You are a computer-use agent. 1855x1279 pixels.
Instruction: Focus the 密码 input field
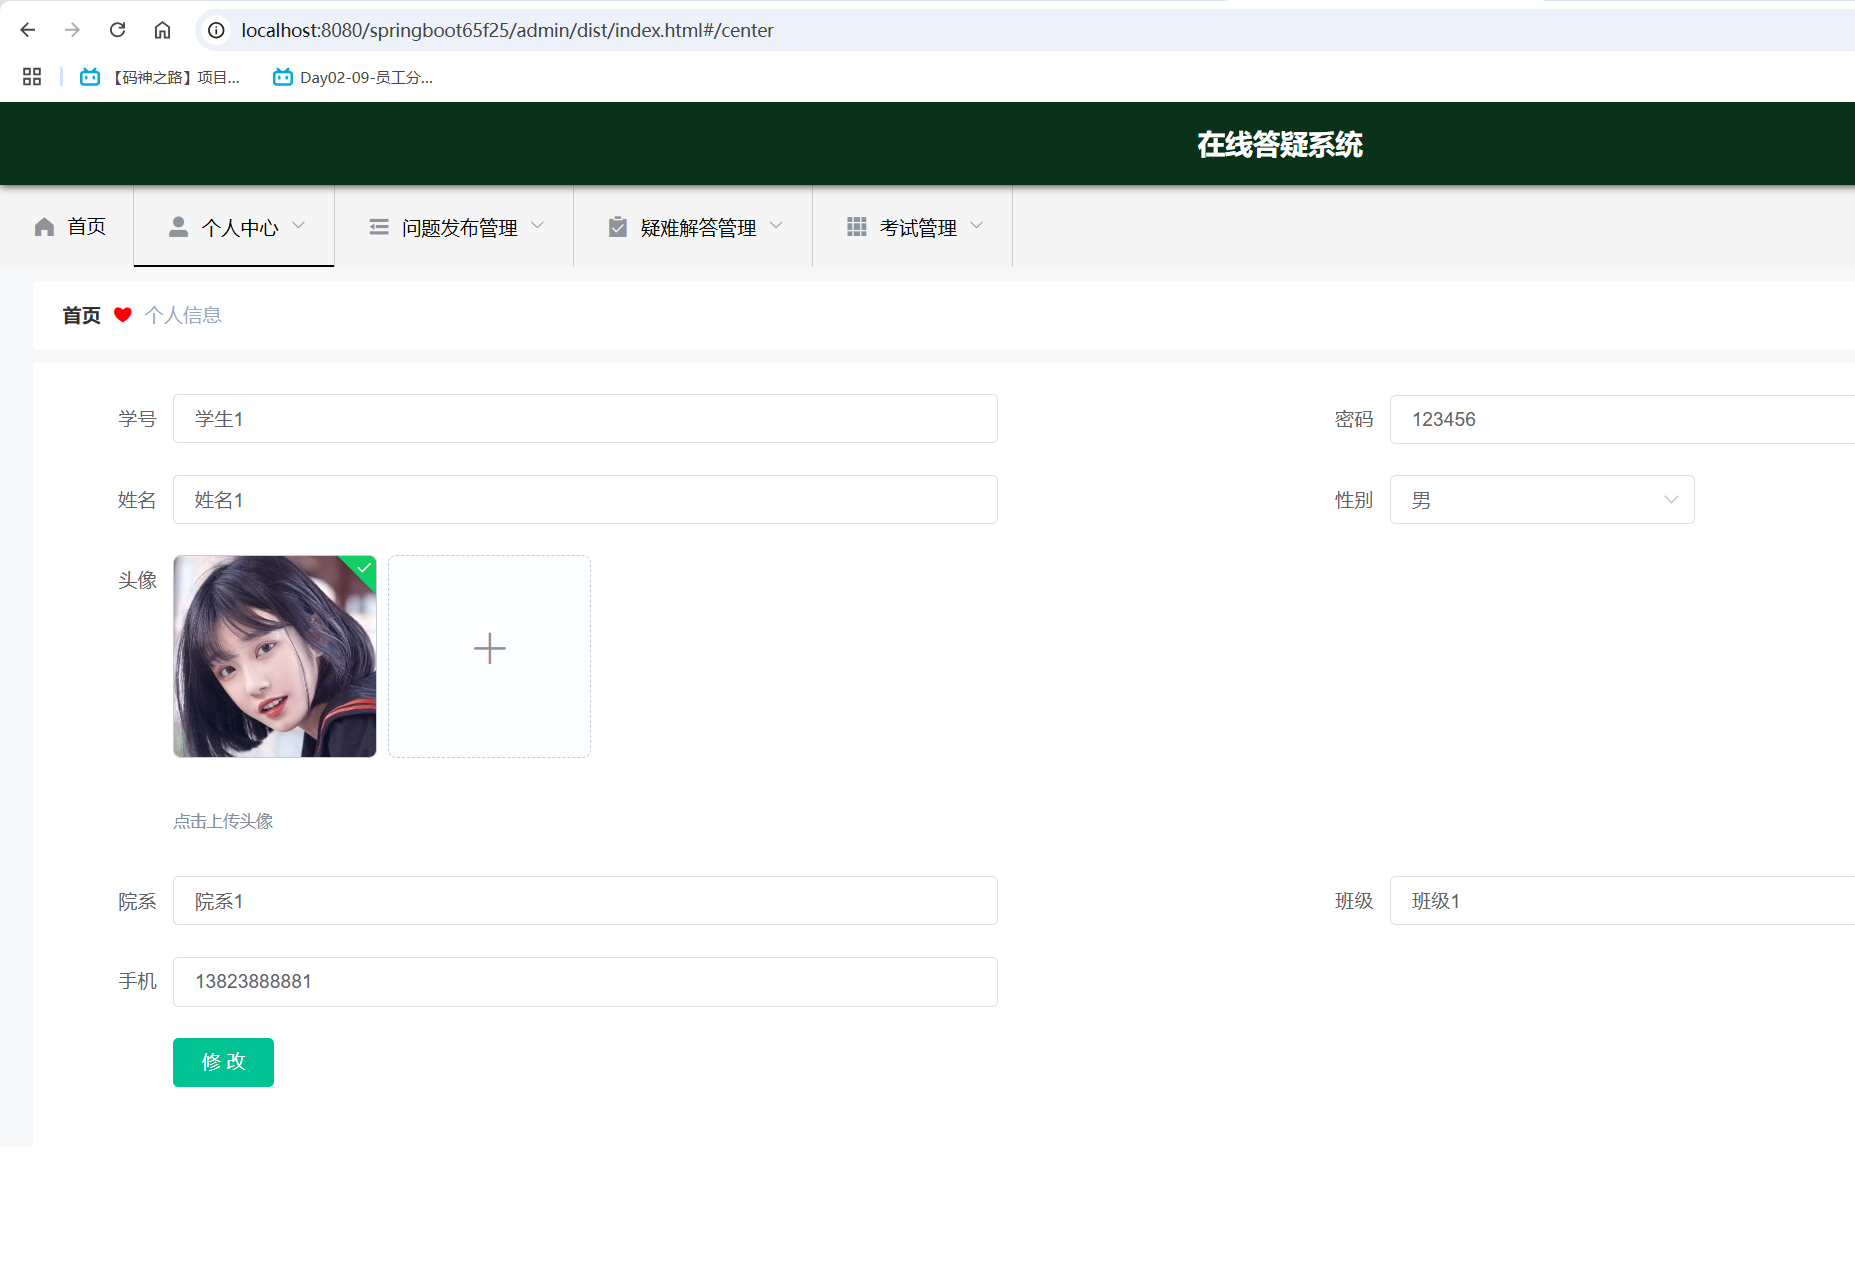pos(1622,419)
